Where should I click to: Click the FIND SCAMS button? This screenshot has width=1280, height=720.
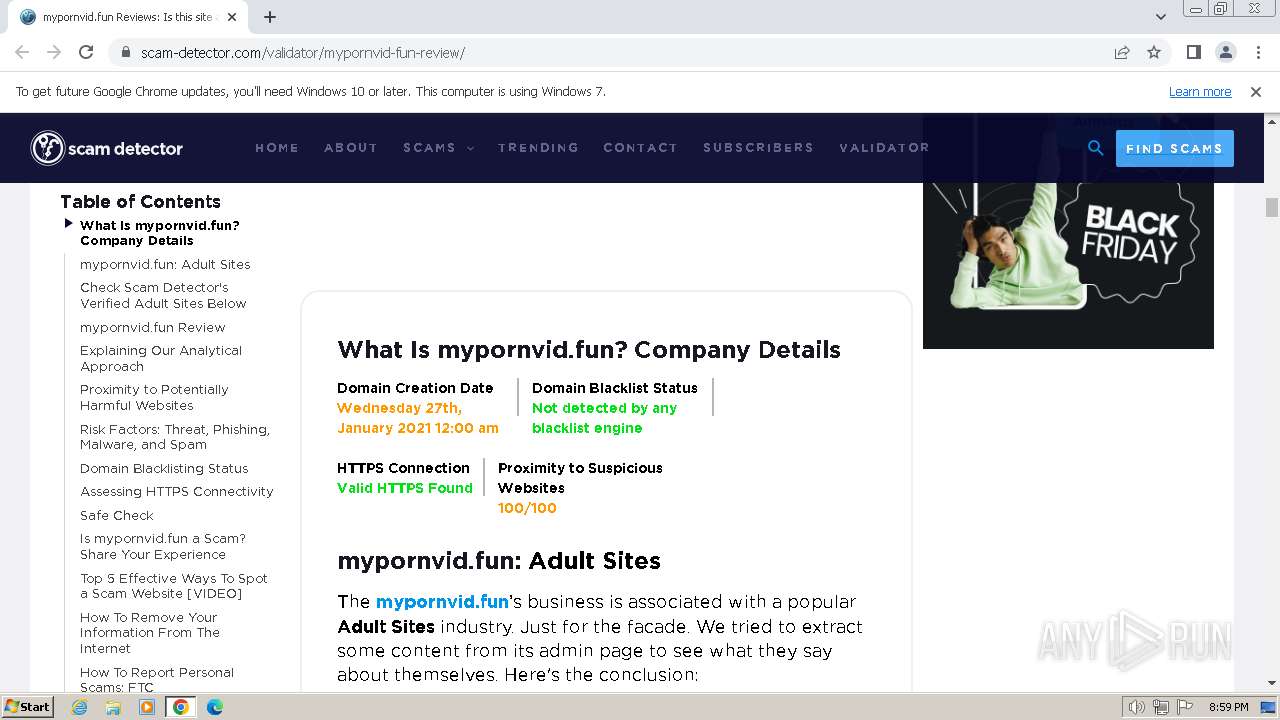(1175, 148)
